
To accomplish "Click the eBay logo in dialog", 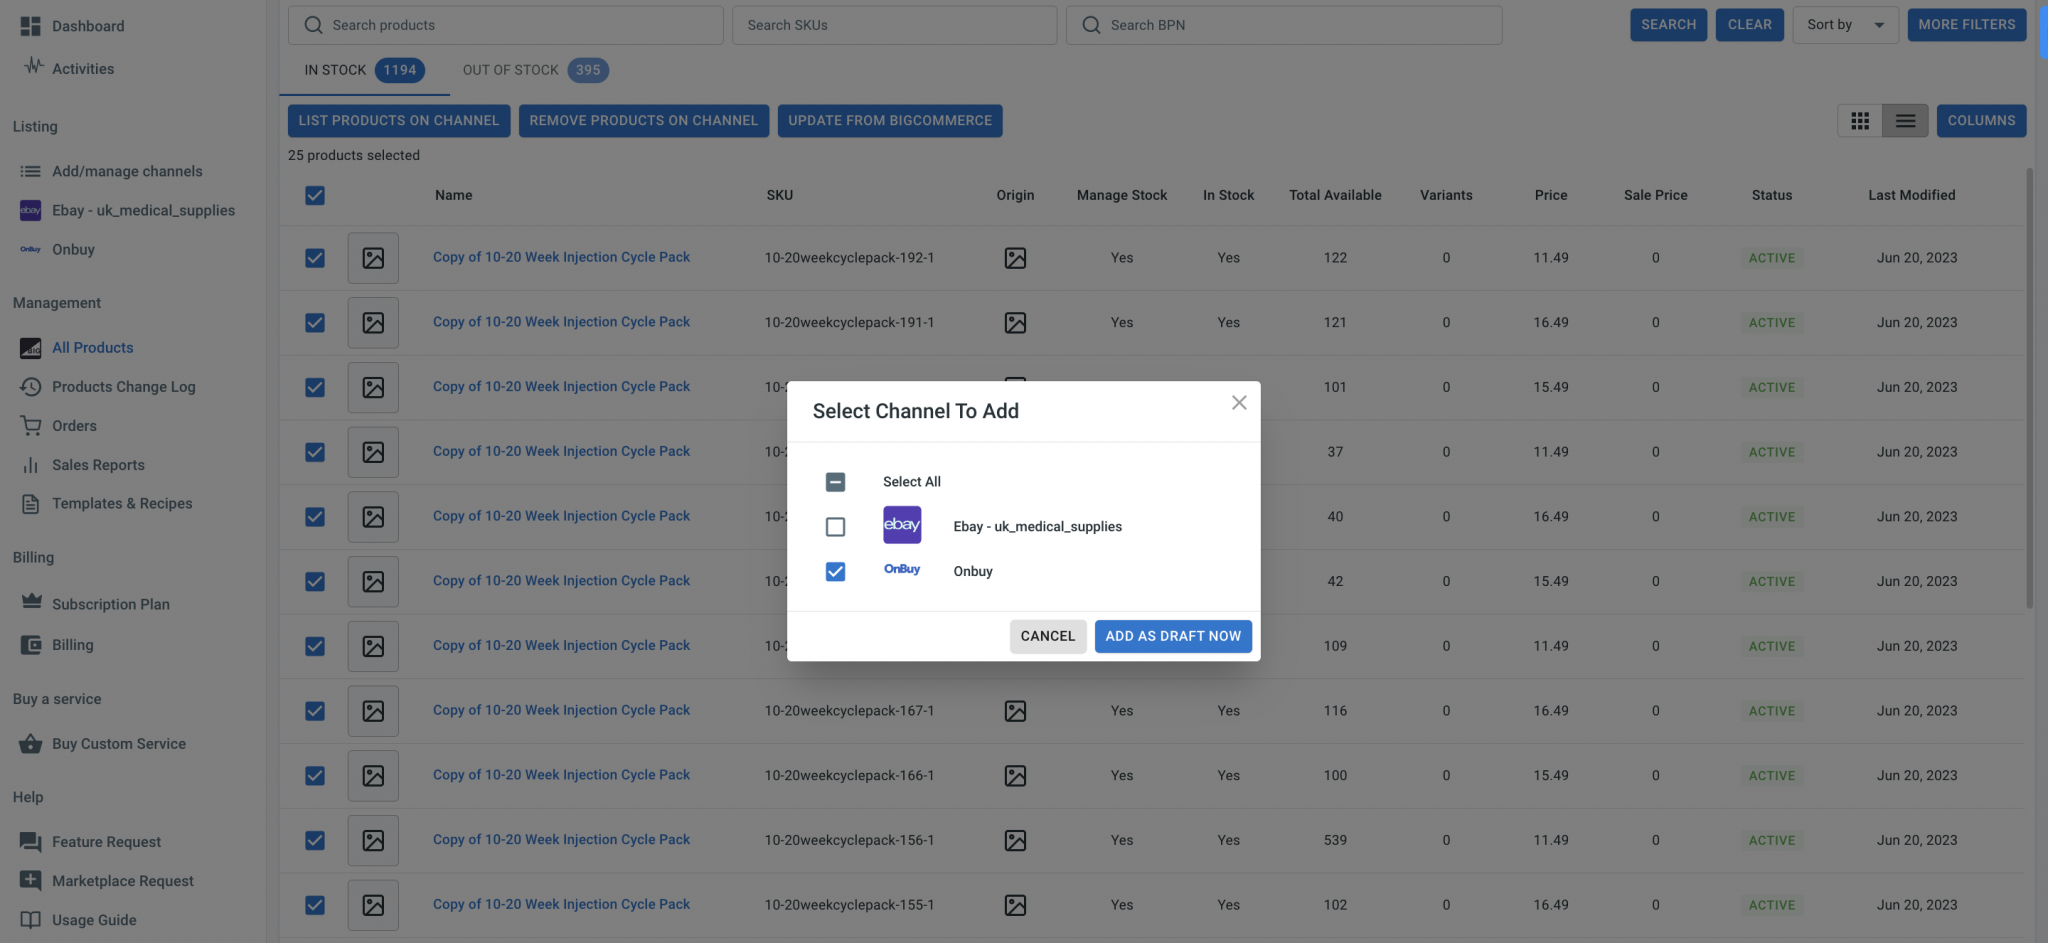I will [901, 525].
